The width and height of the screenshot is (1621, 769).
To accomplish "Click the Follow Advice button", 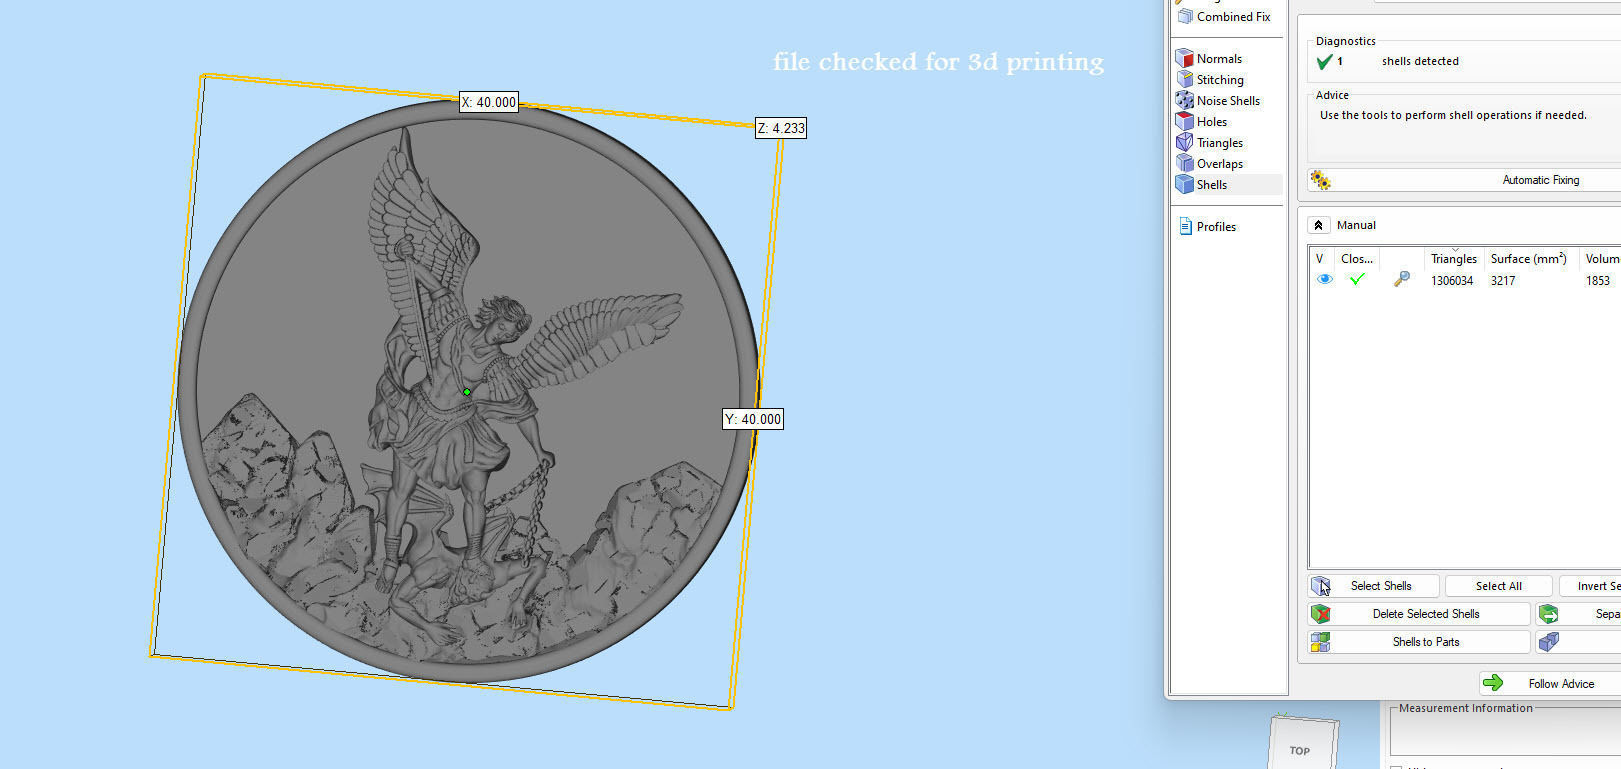I will click(x=1550, y=683).
